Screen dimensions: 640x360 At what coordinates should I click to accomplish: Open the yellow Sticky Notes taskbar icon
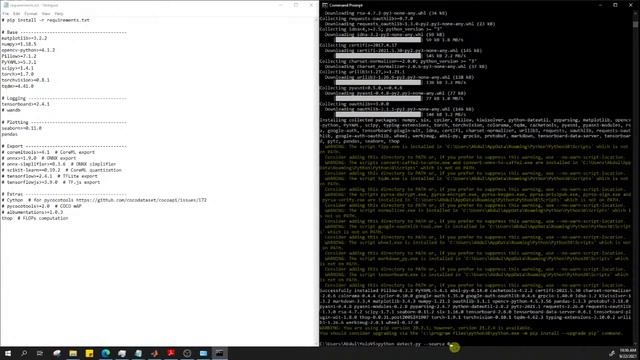pyautogui.click(x=89, y=353)
